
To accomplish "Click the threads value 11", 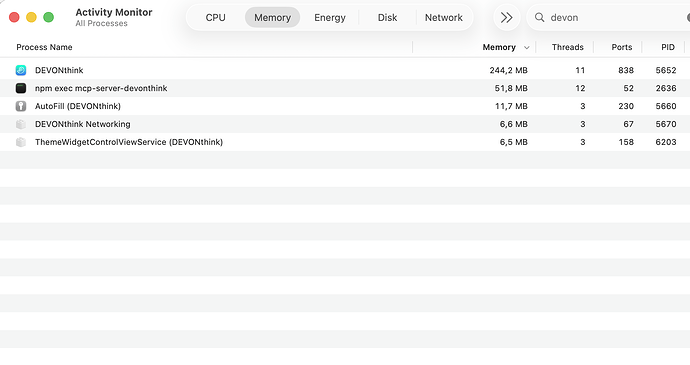I will [580, 70].
